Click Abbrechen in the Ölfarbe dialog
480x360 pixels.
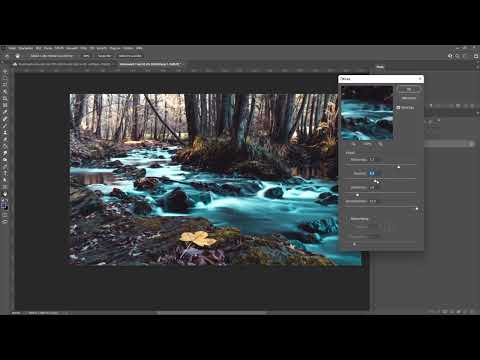[409, 98]
